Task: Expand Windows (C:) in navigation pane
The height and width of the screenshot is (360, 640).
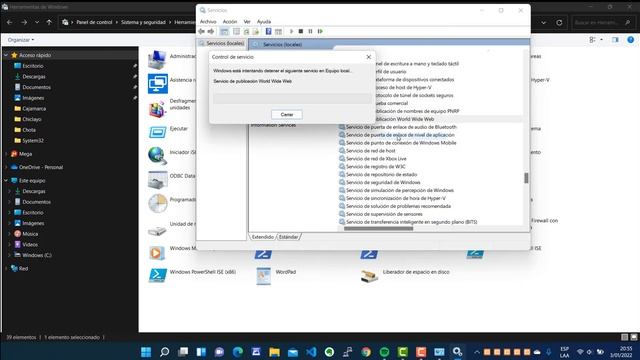Action: (x=10, y=255)
